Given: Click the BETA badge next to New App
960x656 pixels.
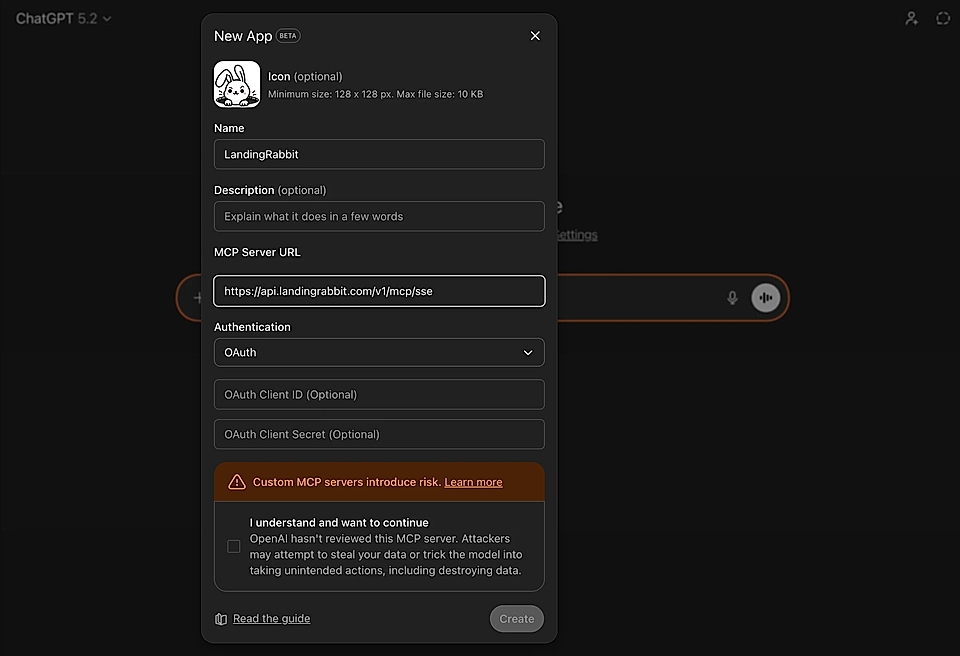Looking at the screenshot, I should [x=288, y=36].
